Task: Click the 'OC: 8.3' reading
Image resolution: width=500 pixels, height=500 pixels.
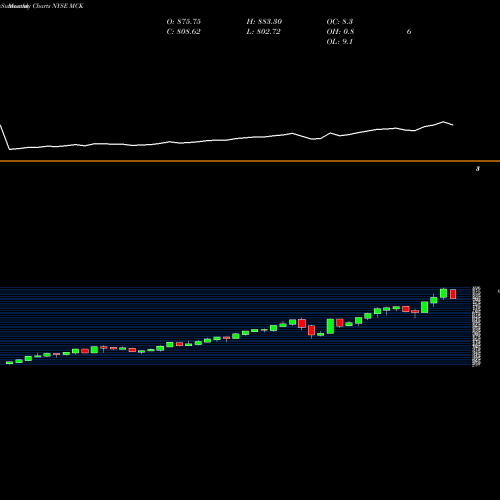Action: coord(340,22)
